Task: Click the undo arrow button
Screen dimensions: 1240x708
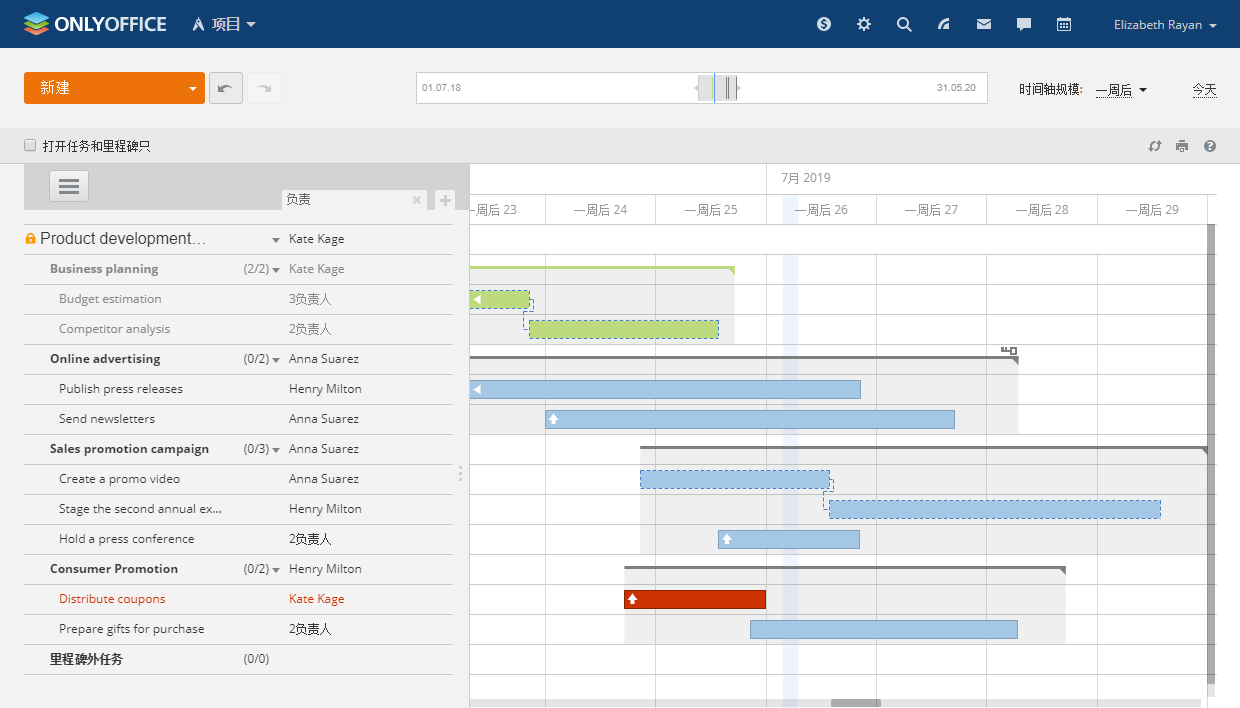Action: 225,88
